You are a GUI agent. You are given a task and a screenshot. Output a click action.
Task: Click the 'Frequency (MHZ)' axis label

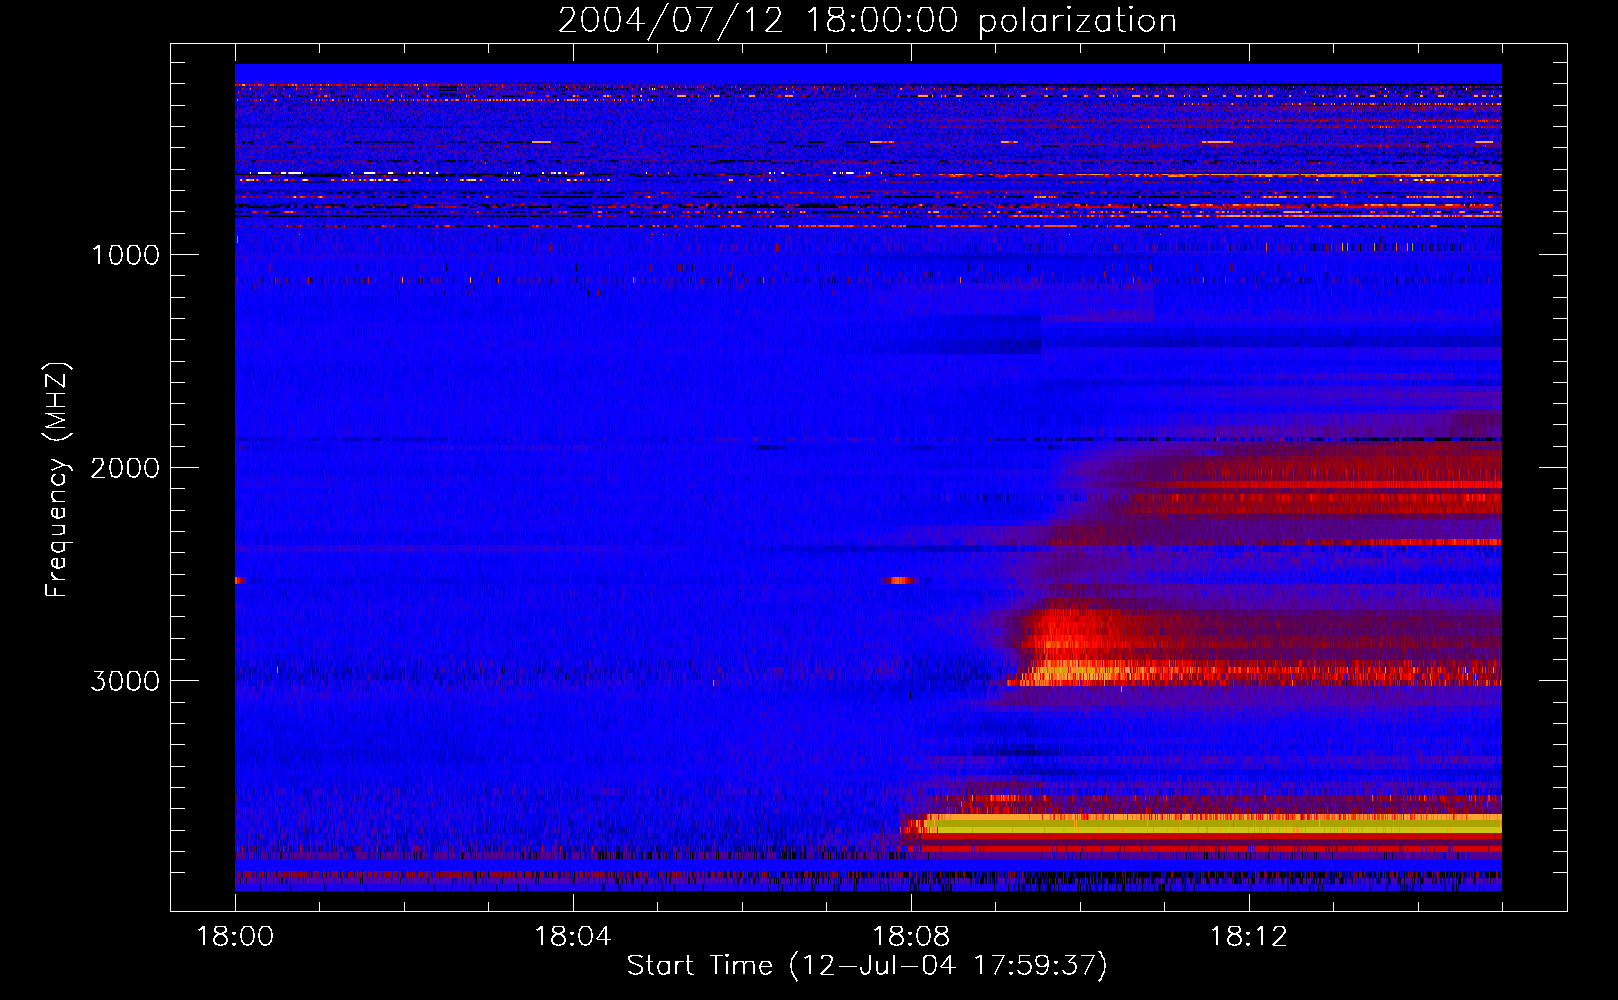[x=58, y=479]
